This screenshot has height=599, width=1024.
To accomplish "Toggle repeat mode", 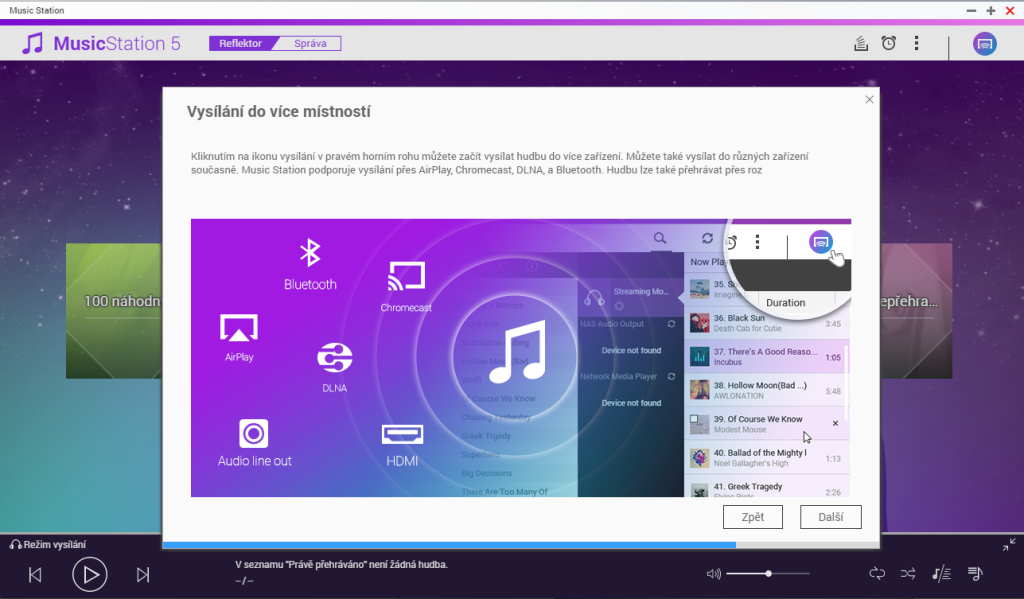I will coord(877,573).
